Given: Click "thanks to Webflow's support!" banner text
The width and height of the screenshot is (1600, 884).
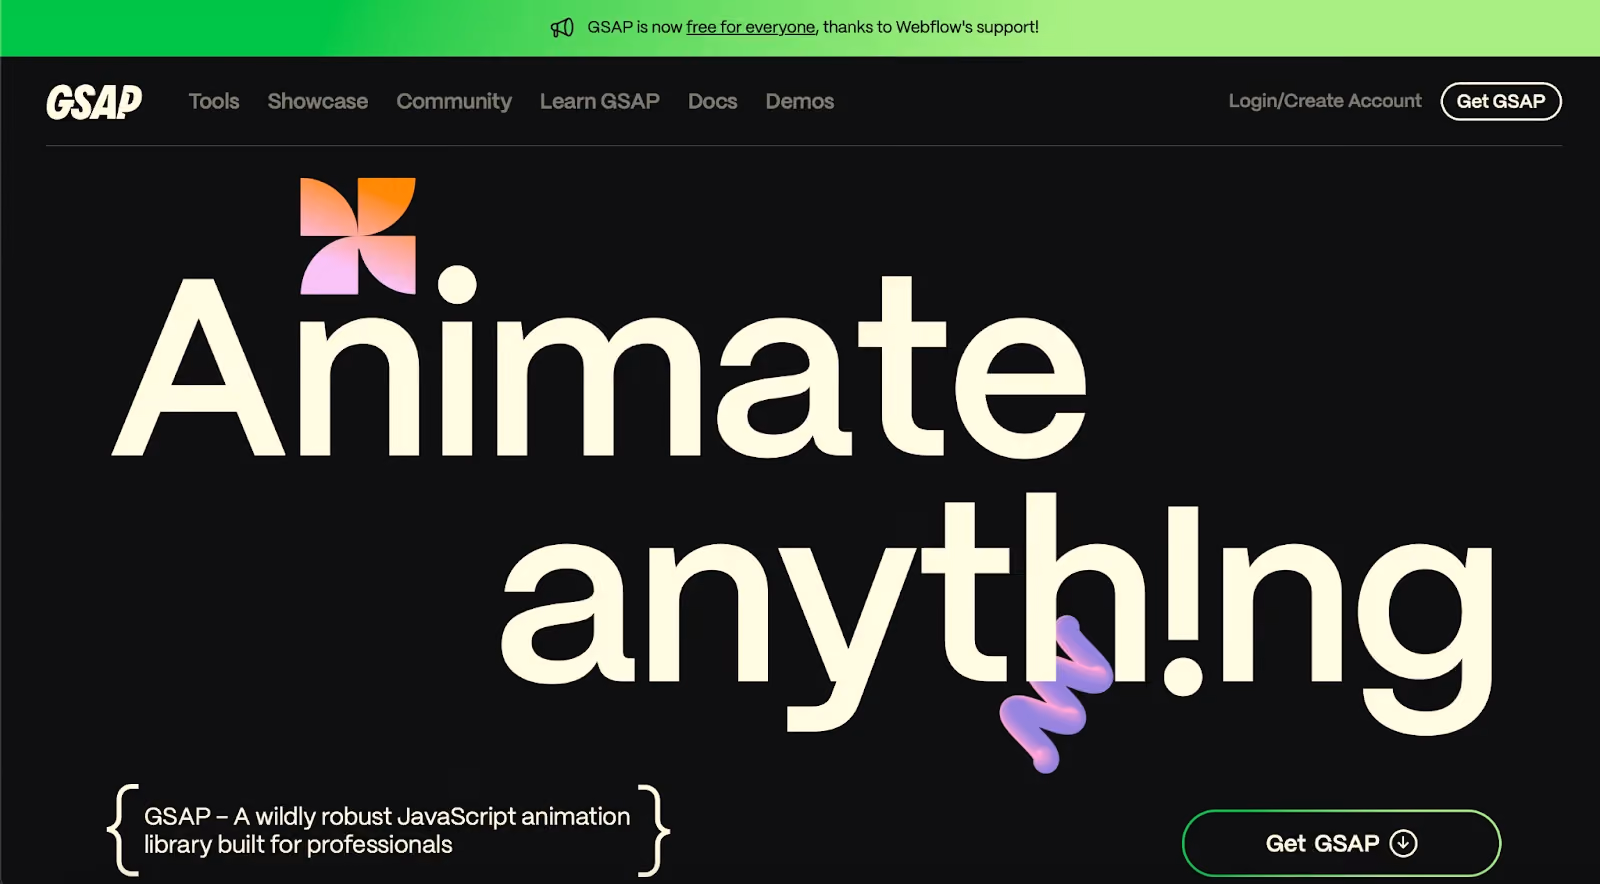Looking at the screenshot, I should (x=931, y=27).
